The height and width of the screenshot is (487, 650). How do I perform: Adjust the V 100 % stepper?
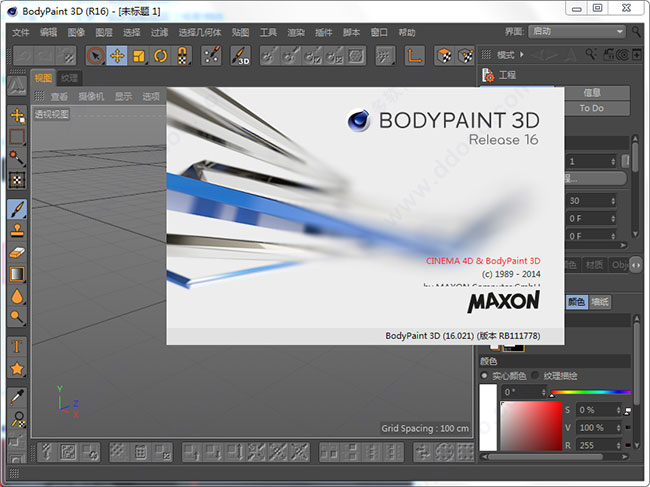click(618, 427)
